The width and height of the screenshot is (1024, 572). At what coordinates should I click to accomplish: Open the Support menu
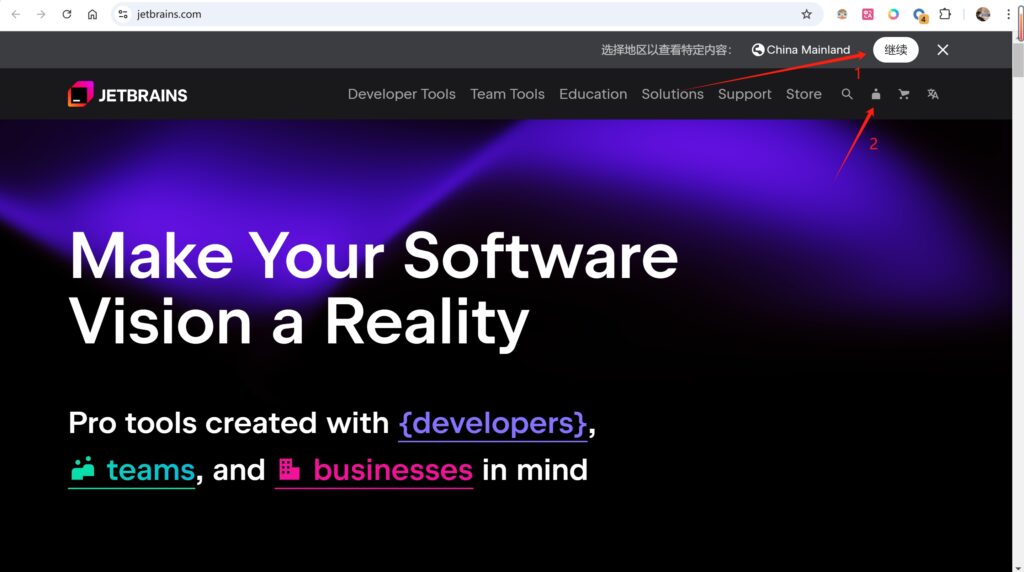pyautogui.click(x=744, y=94)
